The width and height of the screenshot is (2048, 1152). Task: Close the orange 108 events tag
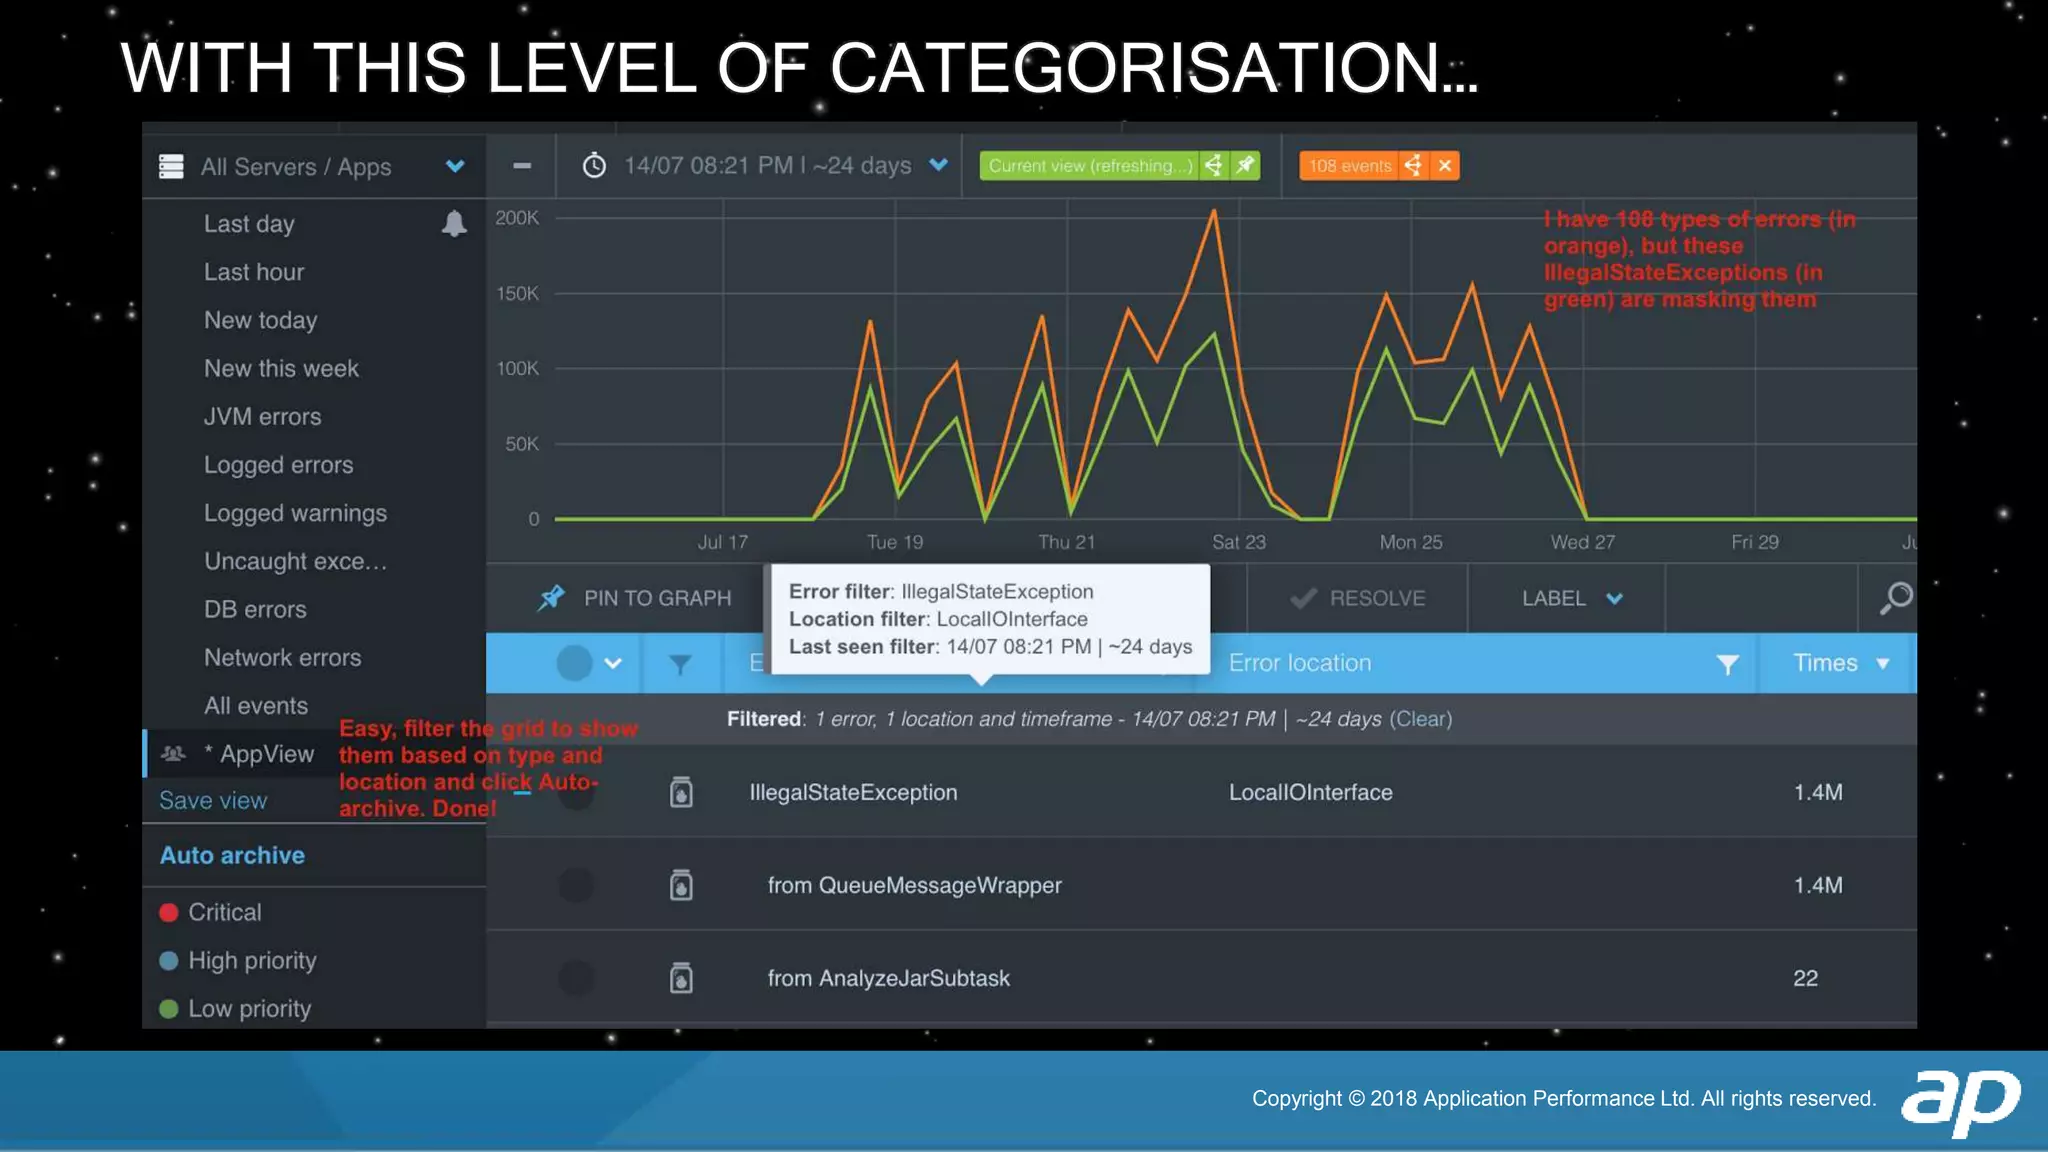coord(1445,166)
